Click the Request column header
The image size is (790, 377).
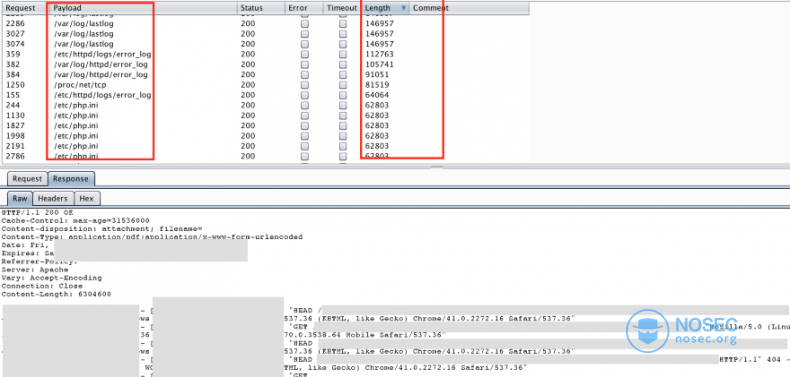pyautogui.click(x=26, y=8)
